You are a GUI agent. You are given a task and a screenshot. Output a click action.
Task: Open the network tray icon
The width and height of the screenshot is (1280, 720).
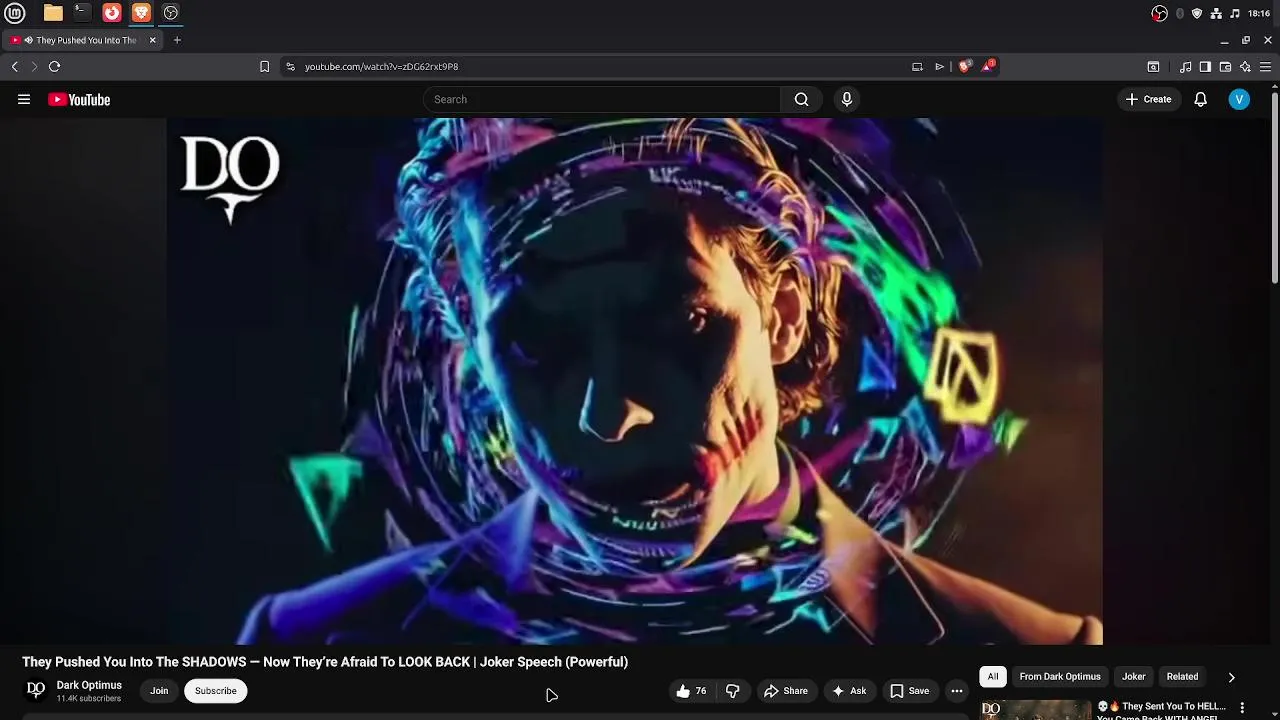[1216, 13]
